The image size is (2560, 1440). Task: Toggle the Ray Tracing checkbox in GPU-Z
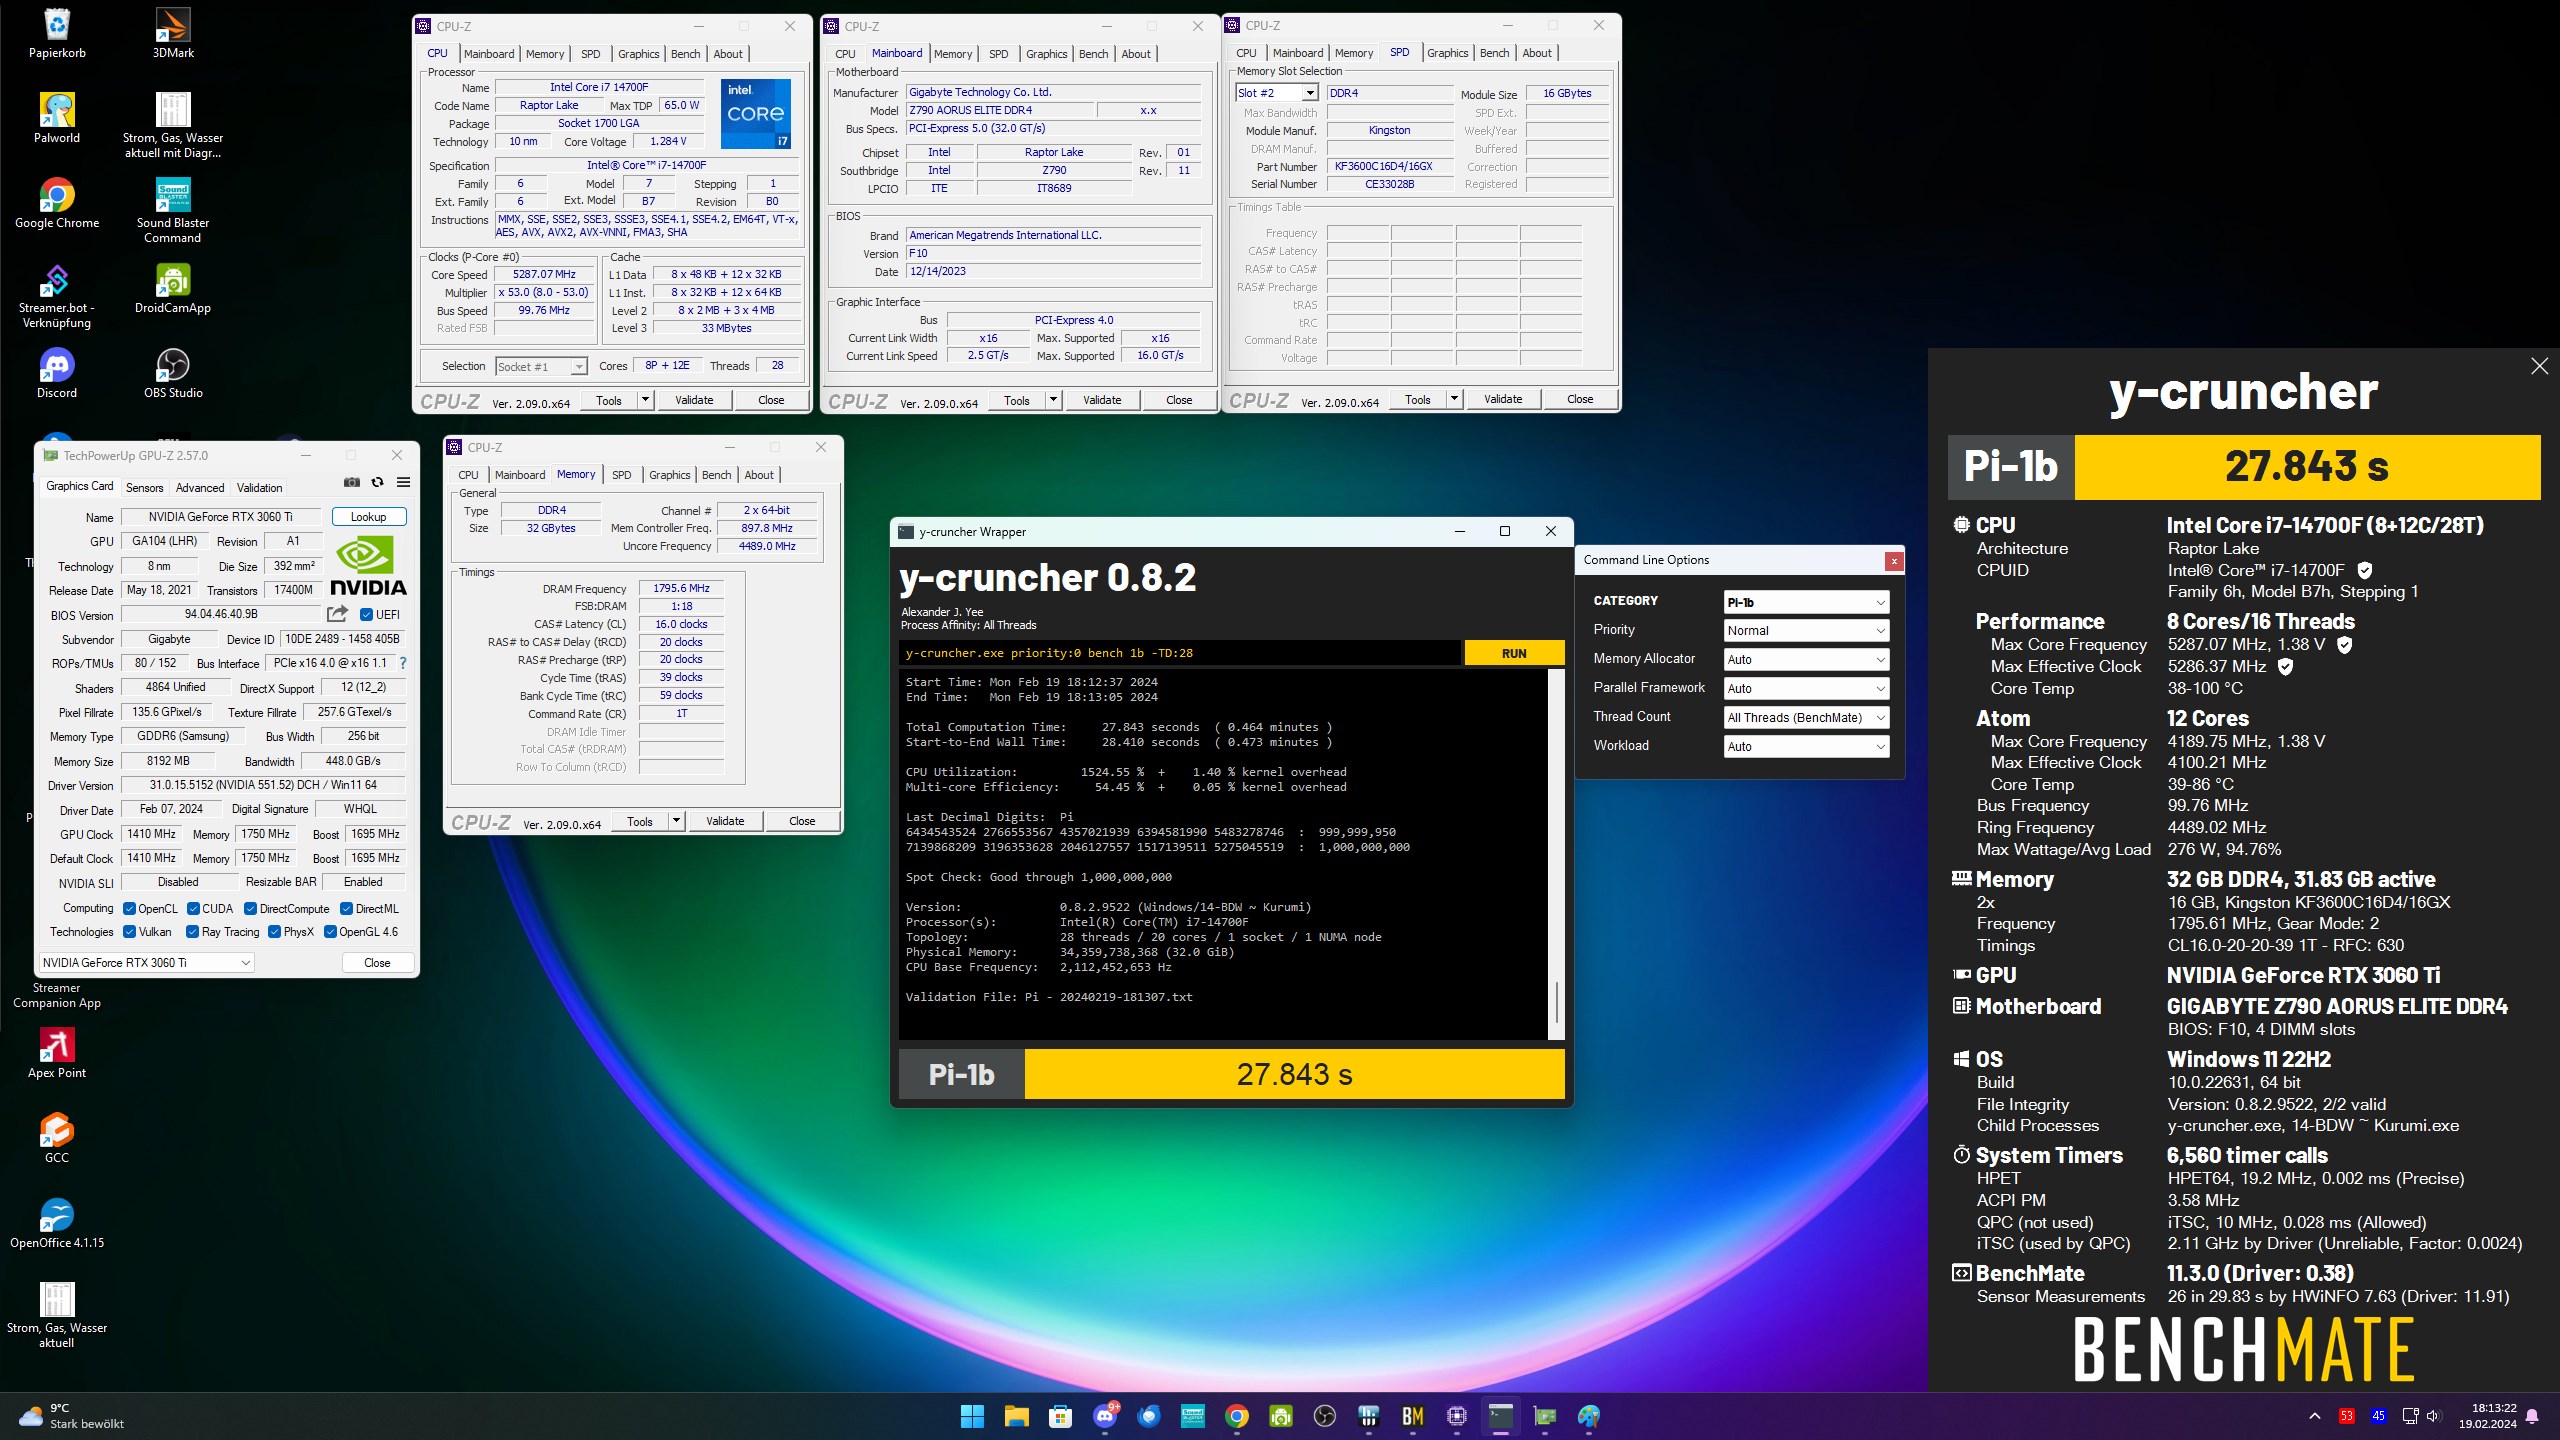193,932
